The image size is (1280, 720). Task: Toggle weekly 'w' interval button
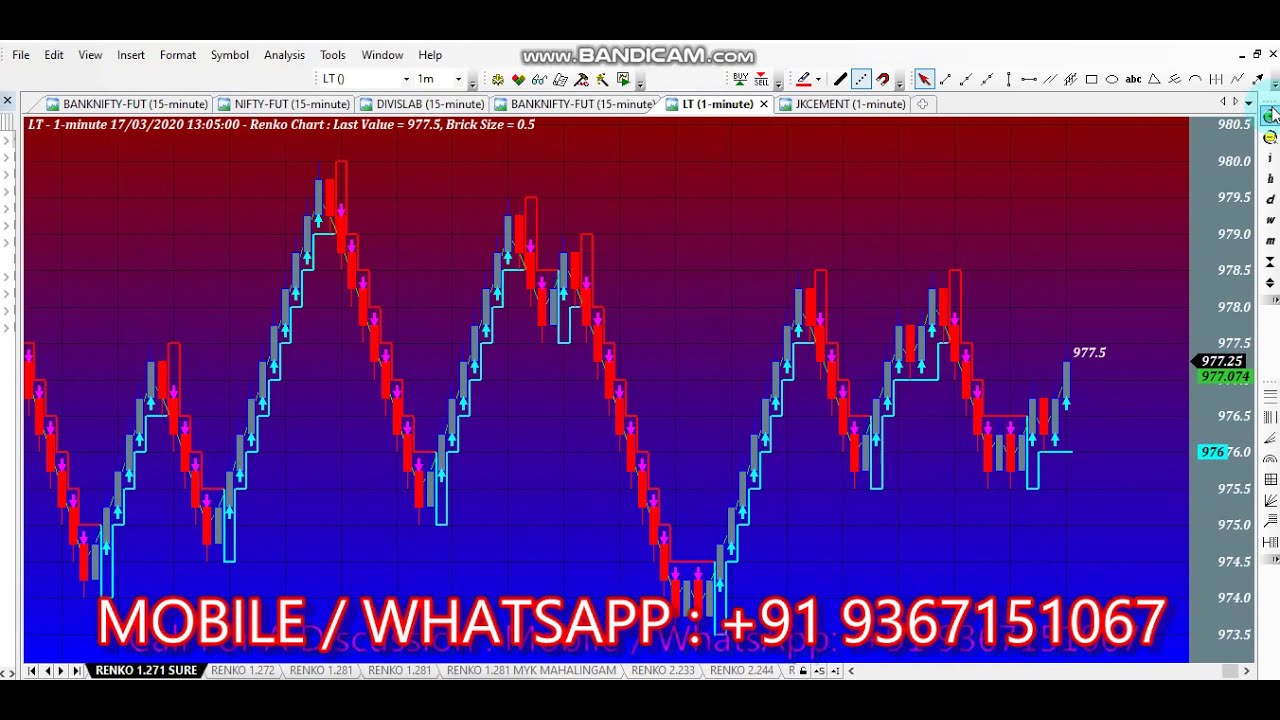1270,220
